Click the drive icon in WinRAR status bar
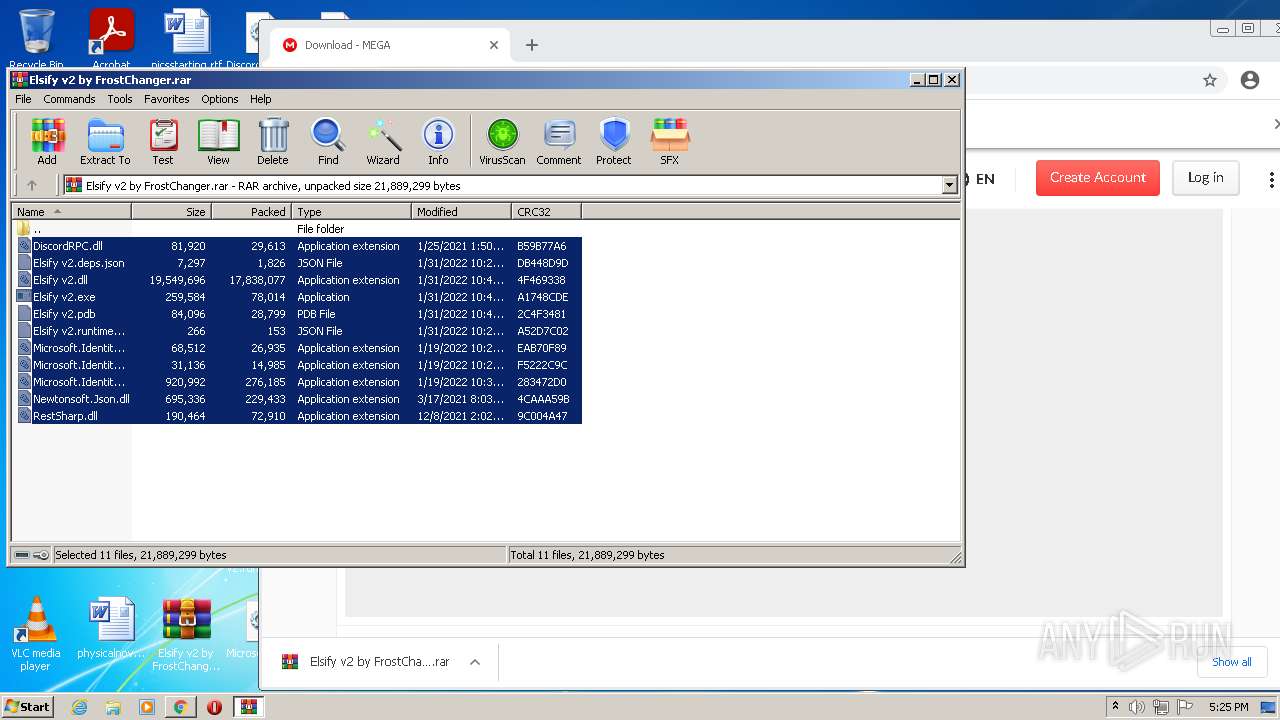 (22, 555)
